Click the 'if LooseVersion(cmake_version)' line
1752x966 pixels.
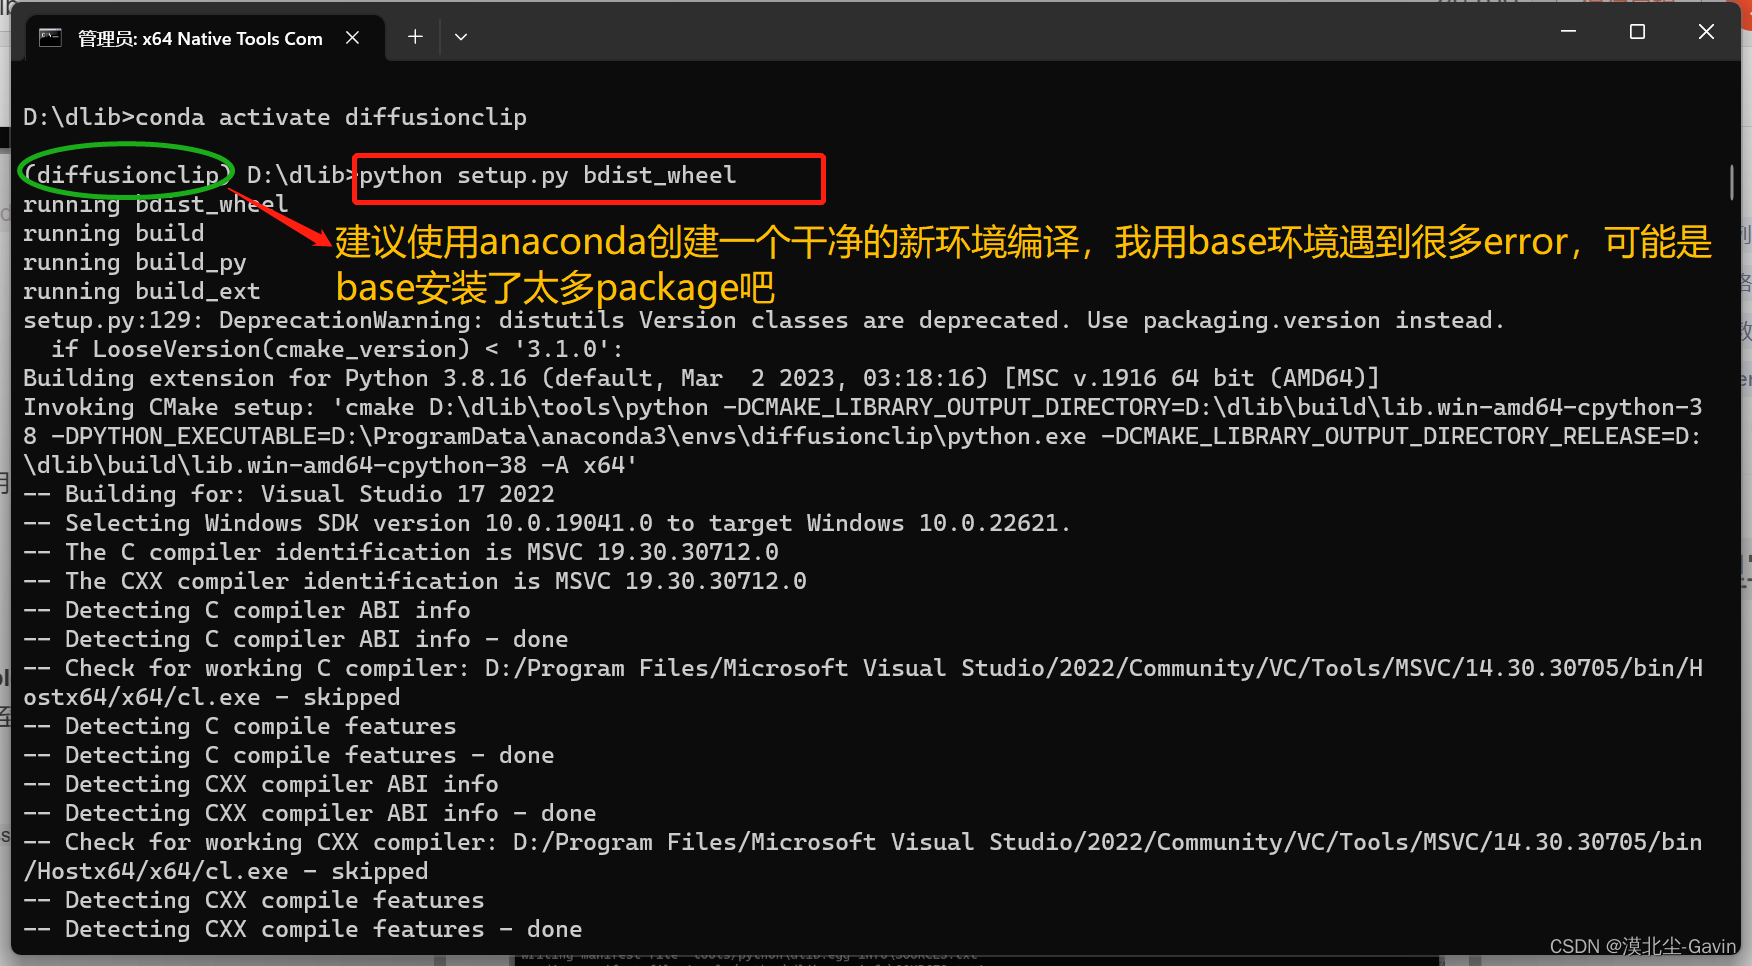point(337,349)
